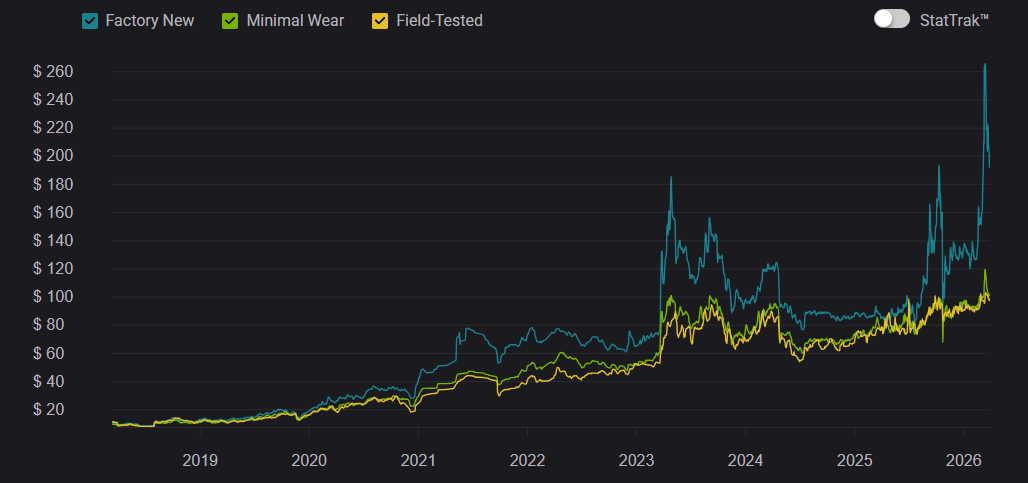The image size is (1028, 483).
Task: Click the Field-Tested legend label
Action: 441,20
